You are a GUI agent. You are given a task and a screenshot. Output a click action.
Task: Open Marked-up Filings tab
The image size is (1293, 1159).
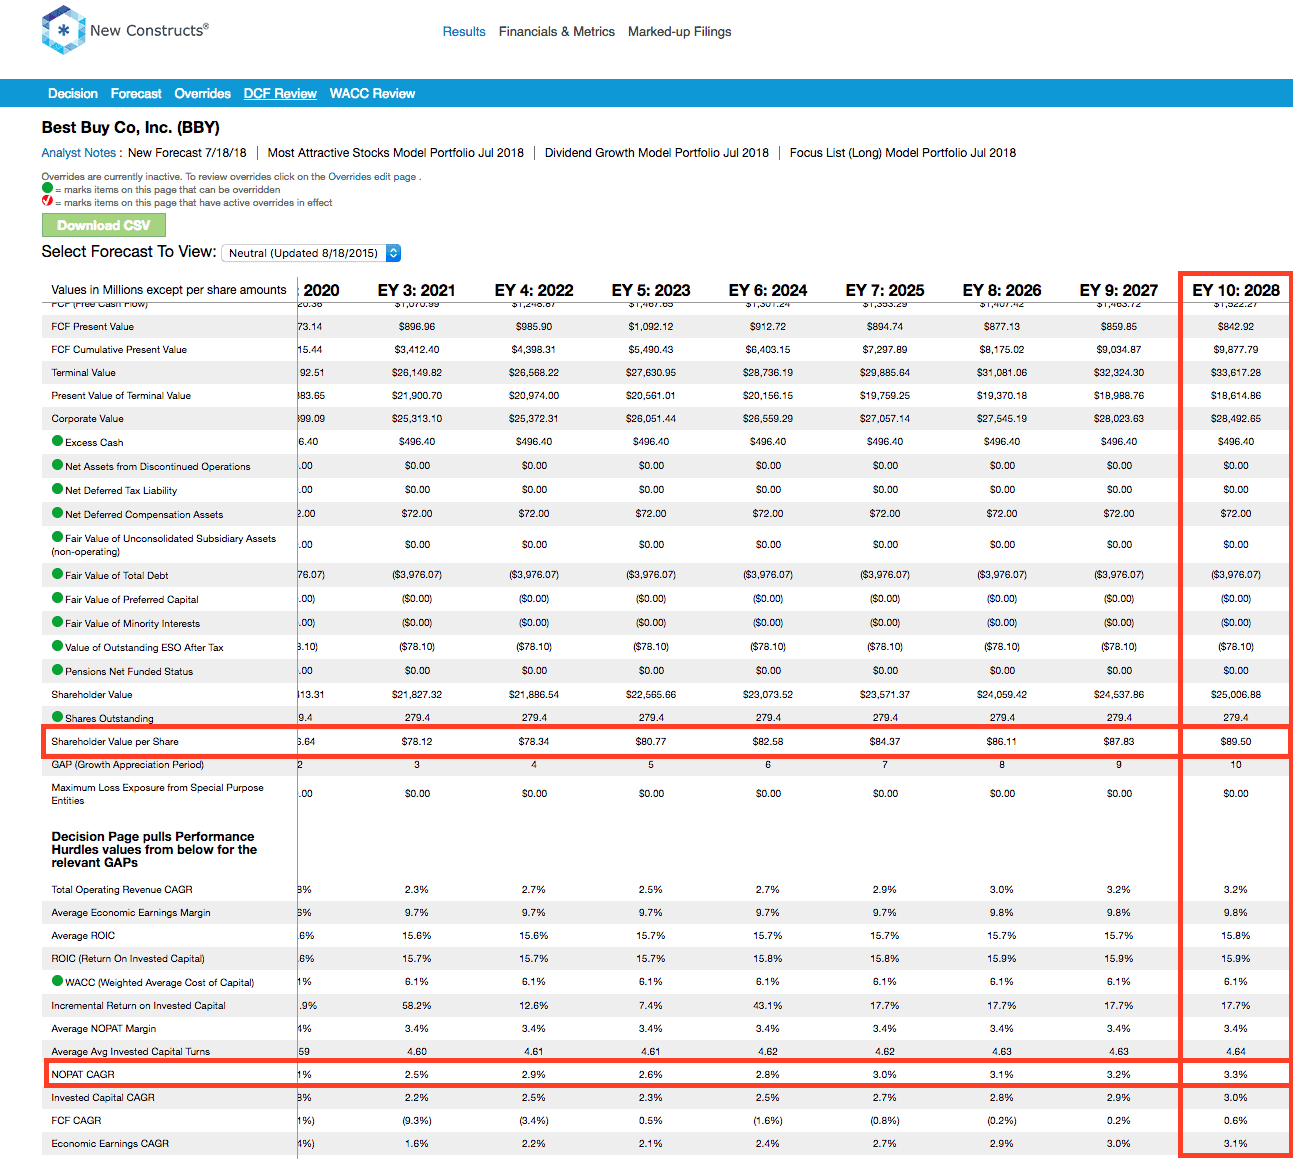680,32
